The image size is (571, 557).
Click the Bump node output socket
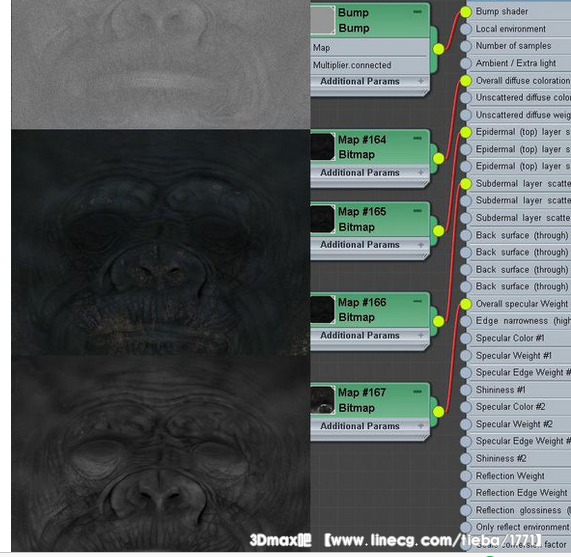[x=439, y=49]
